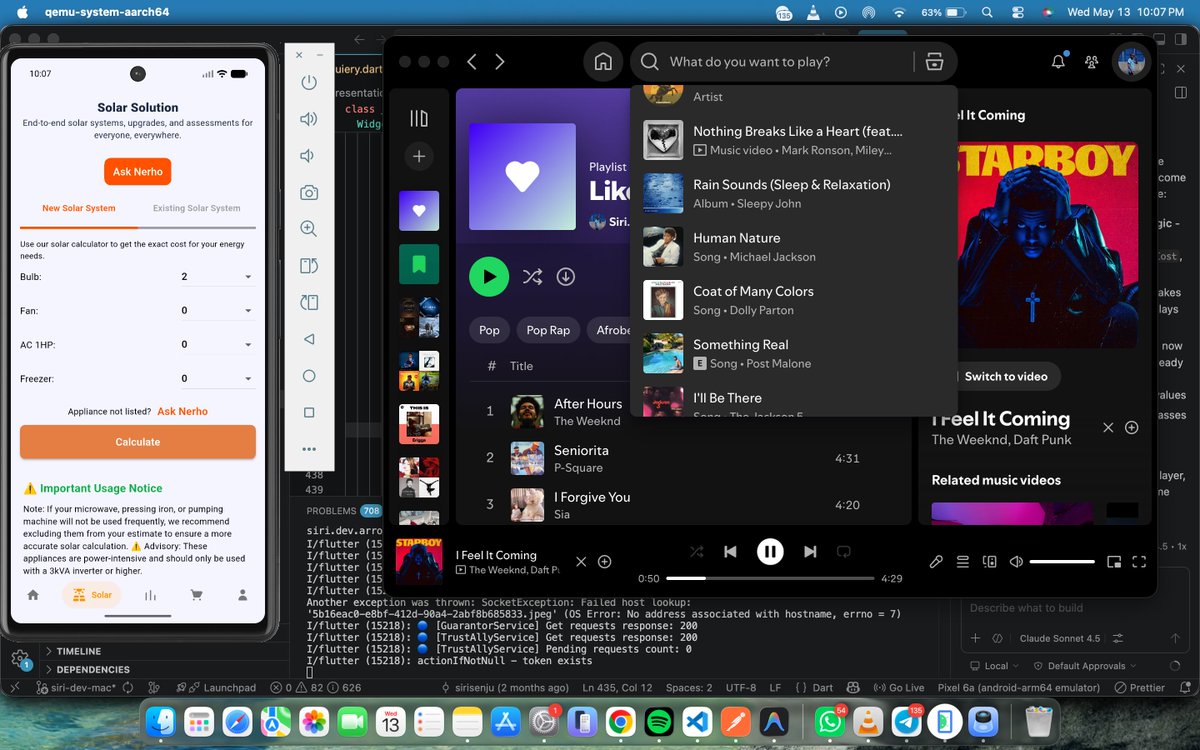Viewport: 1200px width, 750px height.
Task: Download the Liked Songs playlist
Action: coord(566,276)
